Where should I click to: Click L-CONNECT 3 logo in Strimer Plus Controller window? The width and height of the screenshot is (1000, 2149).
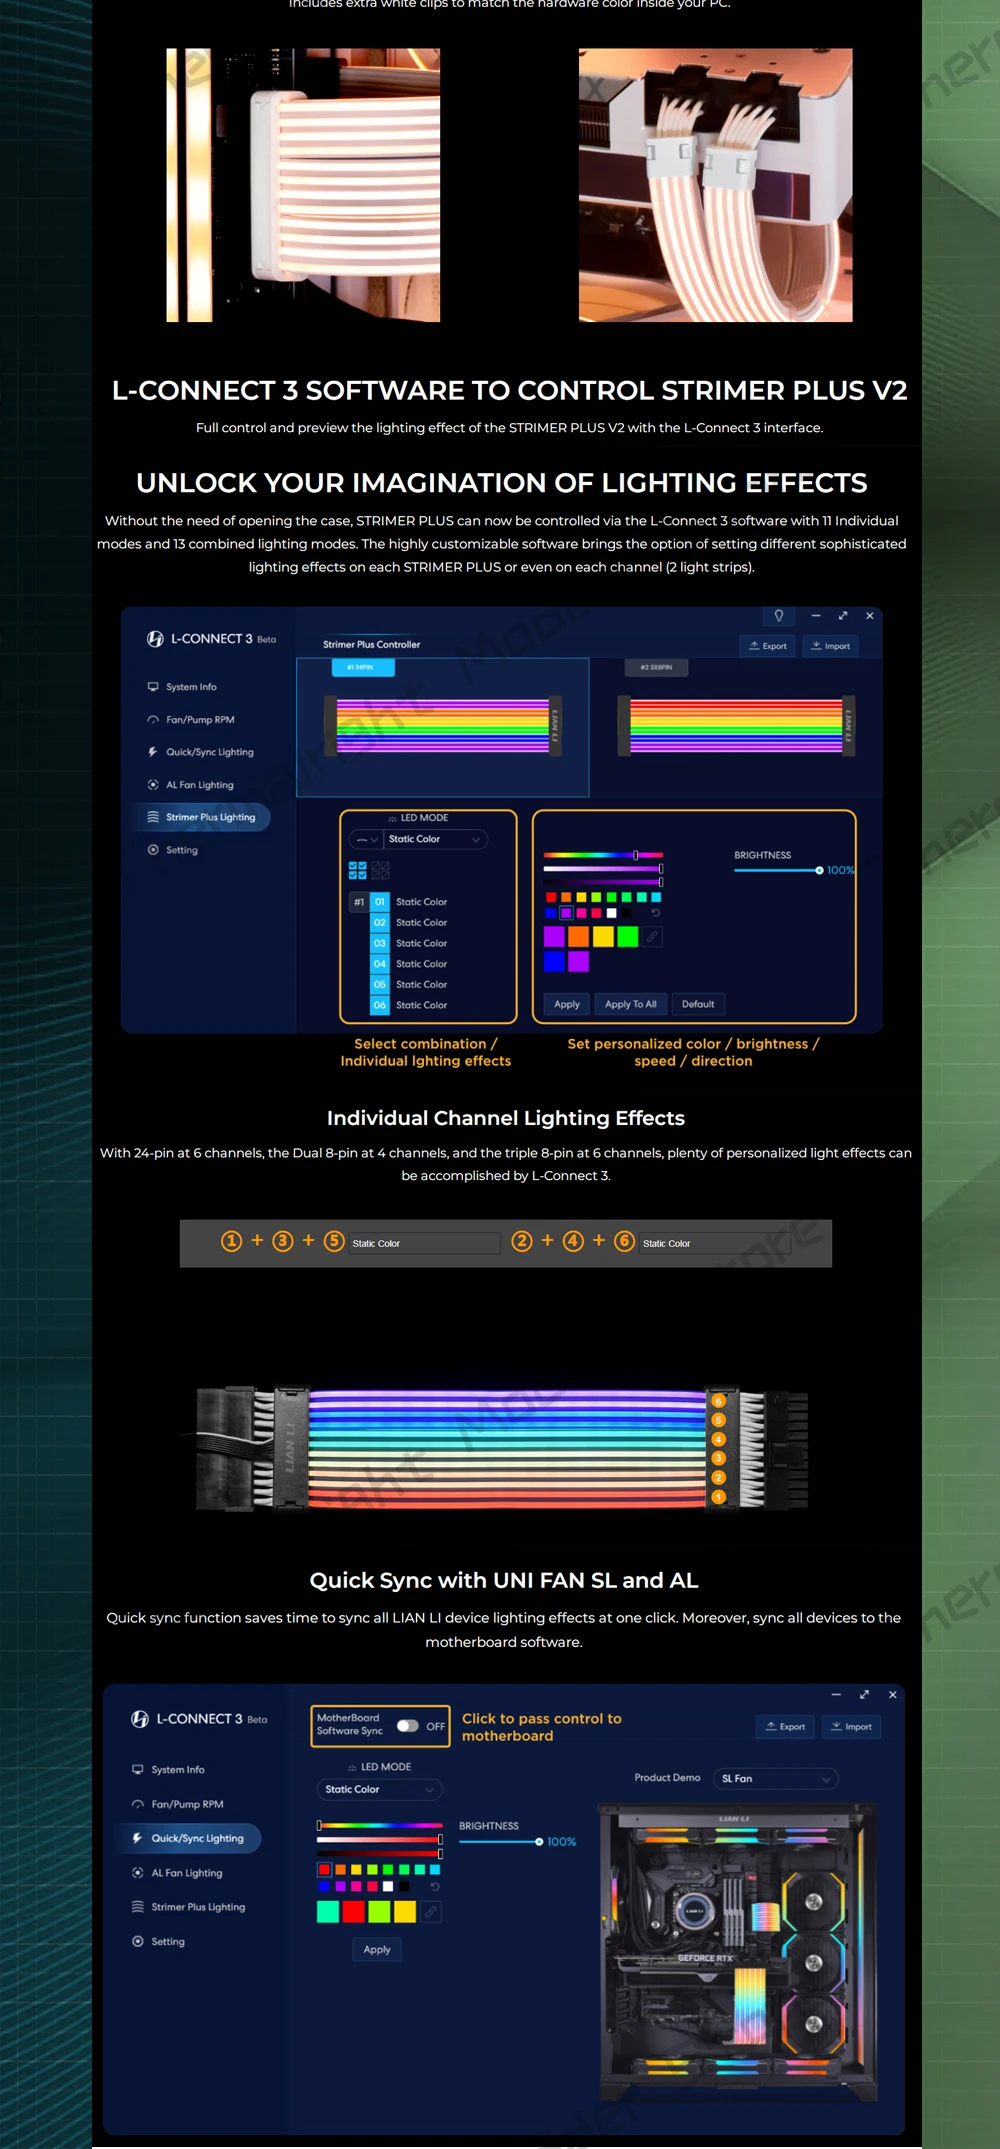tap(155, 639)
